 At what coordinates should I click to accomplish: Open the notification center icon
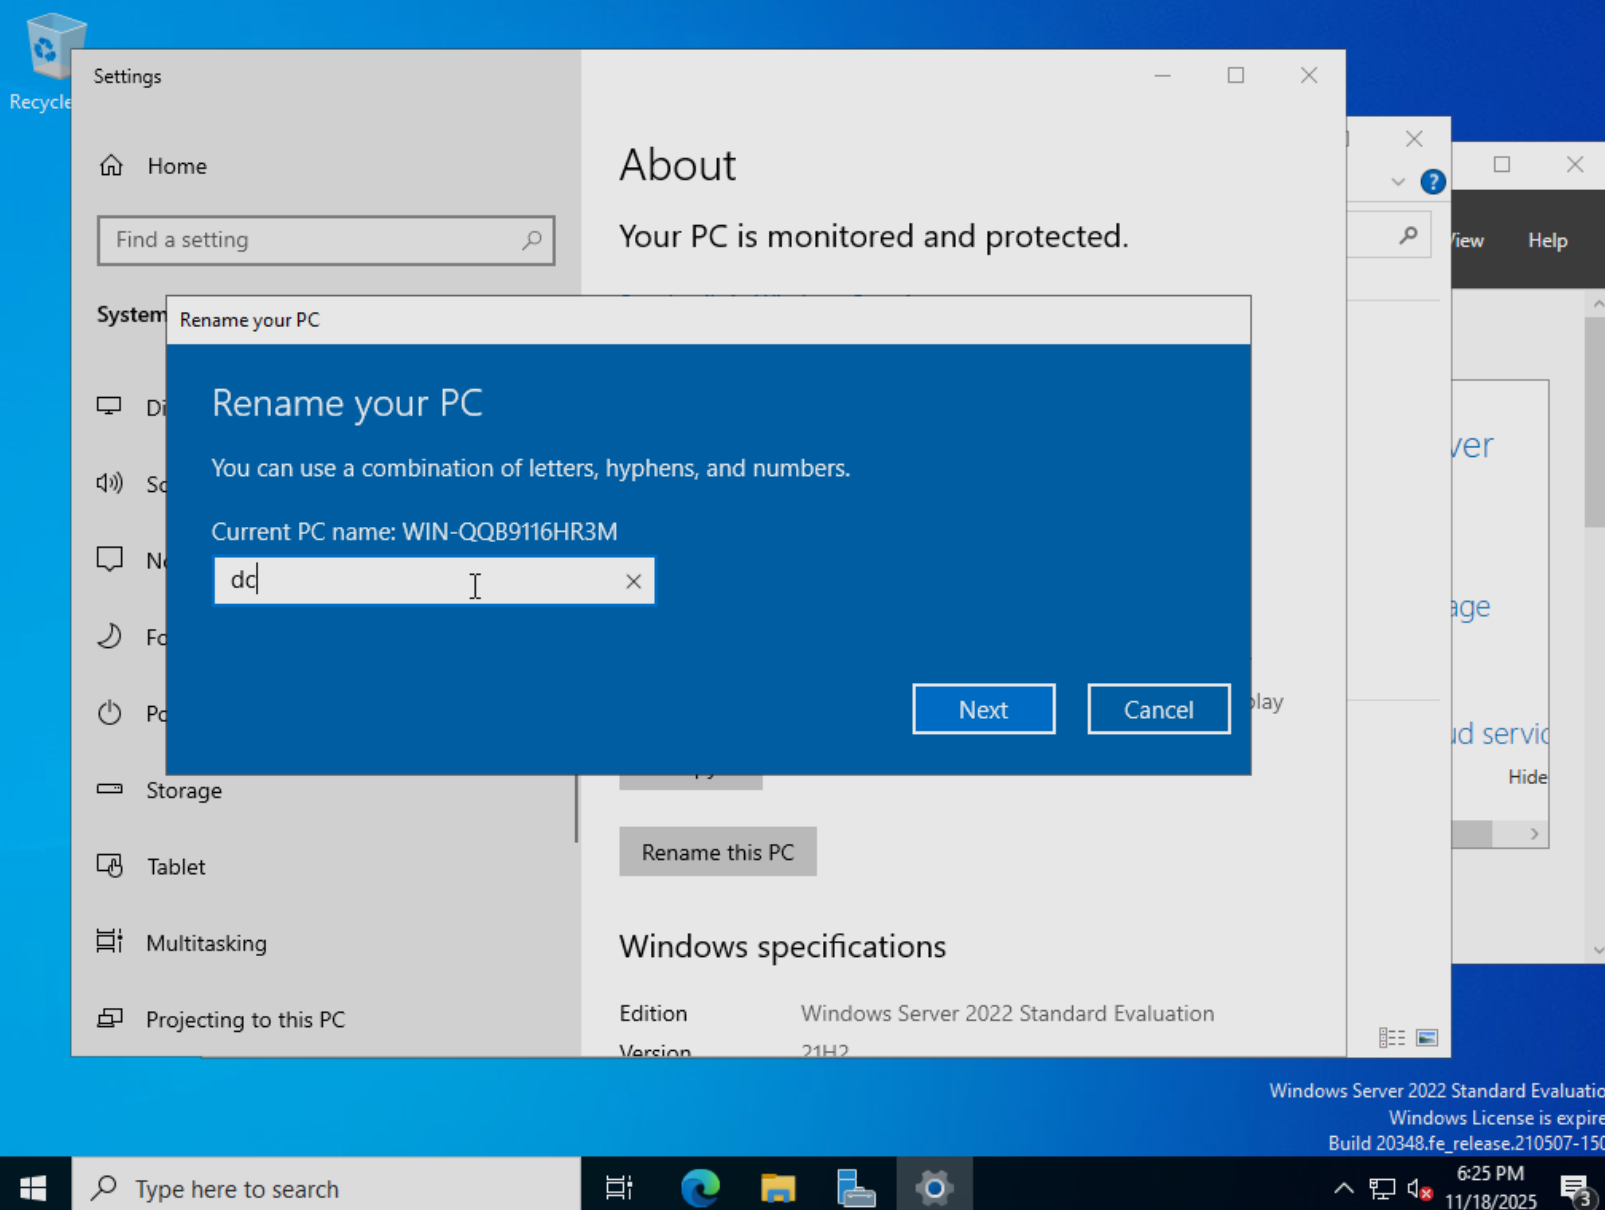click(x=1577, y=1189)
